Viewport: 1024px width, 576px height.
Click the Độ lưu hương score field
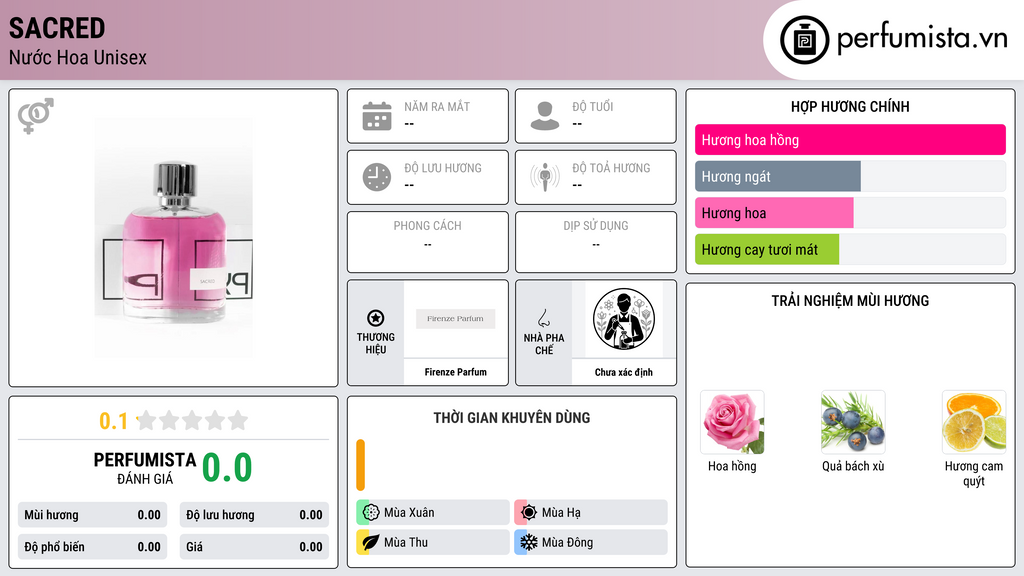click(254, 515)
